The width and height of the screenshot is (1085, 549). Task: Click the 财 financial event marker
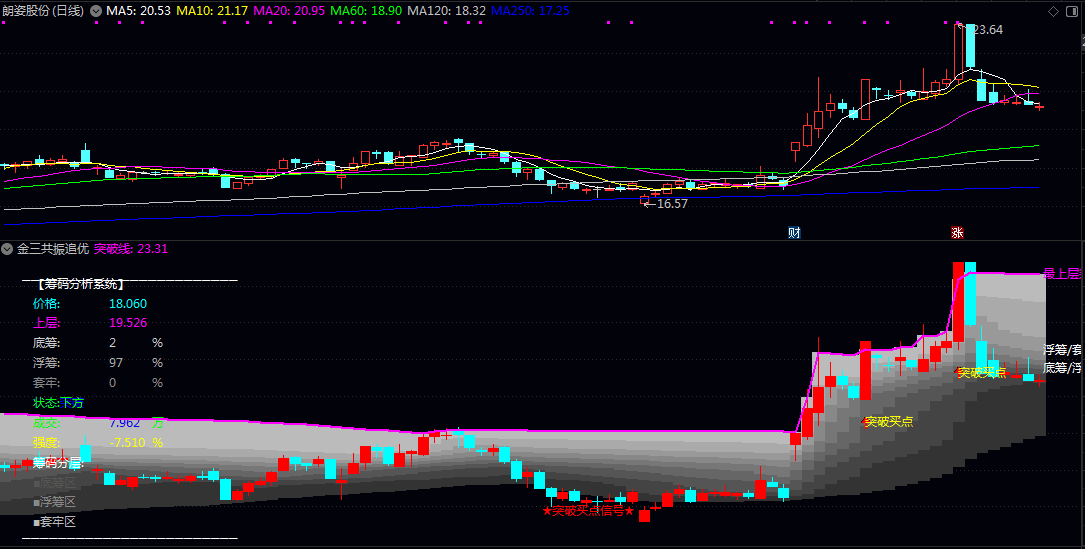click(794, 233)
